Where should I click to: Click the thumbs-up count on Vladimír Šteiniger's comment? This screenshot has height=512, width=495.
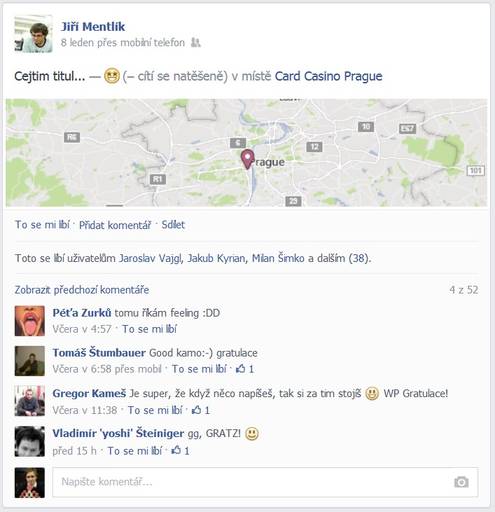(180, 451)
